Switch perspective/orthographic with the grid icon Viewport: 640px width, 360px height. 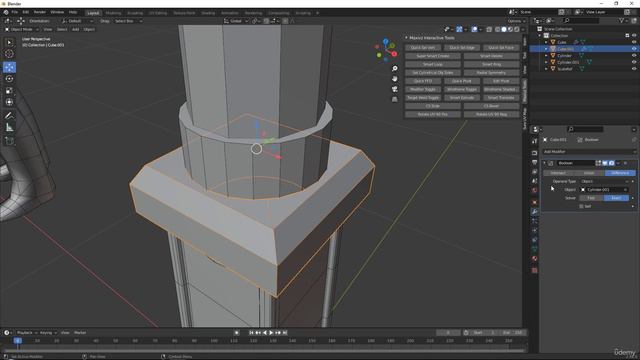[394, 99]
